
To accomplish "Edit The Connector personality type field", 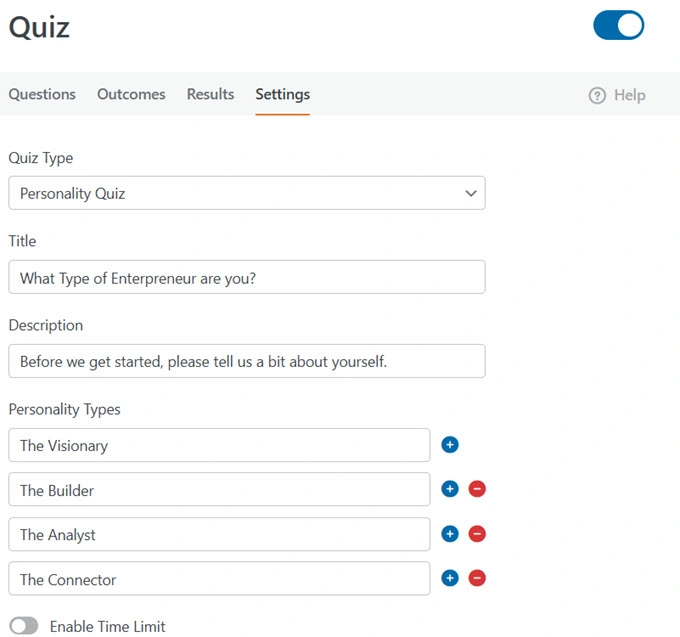I will coord(219,579).
